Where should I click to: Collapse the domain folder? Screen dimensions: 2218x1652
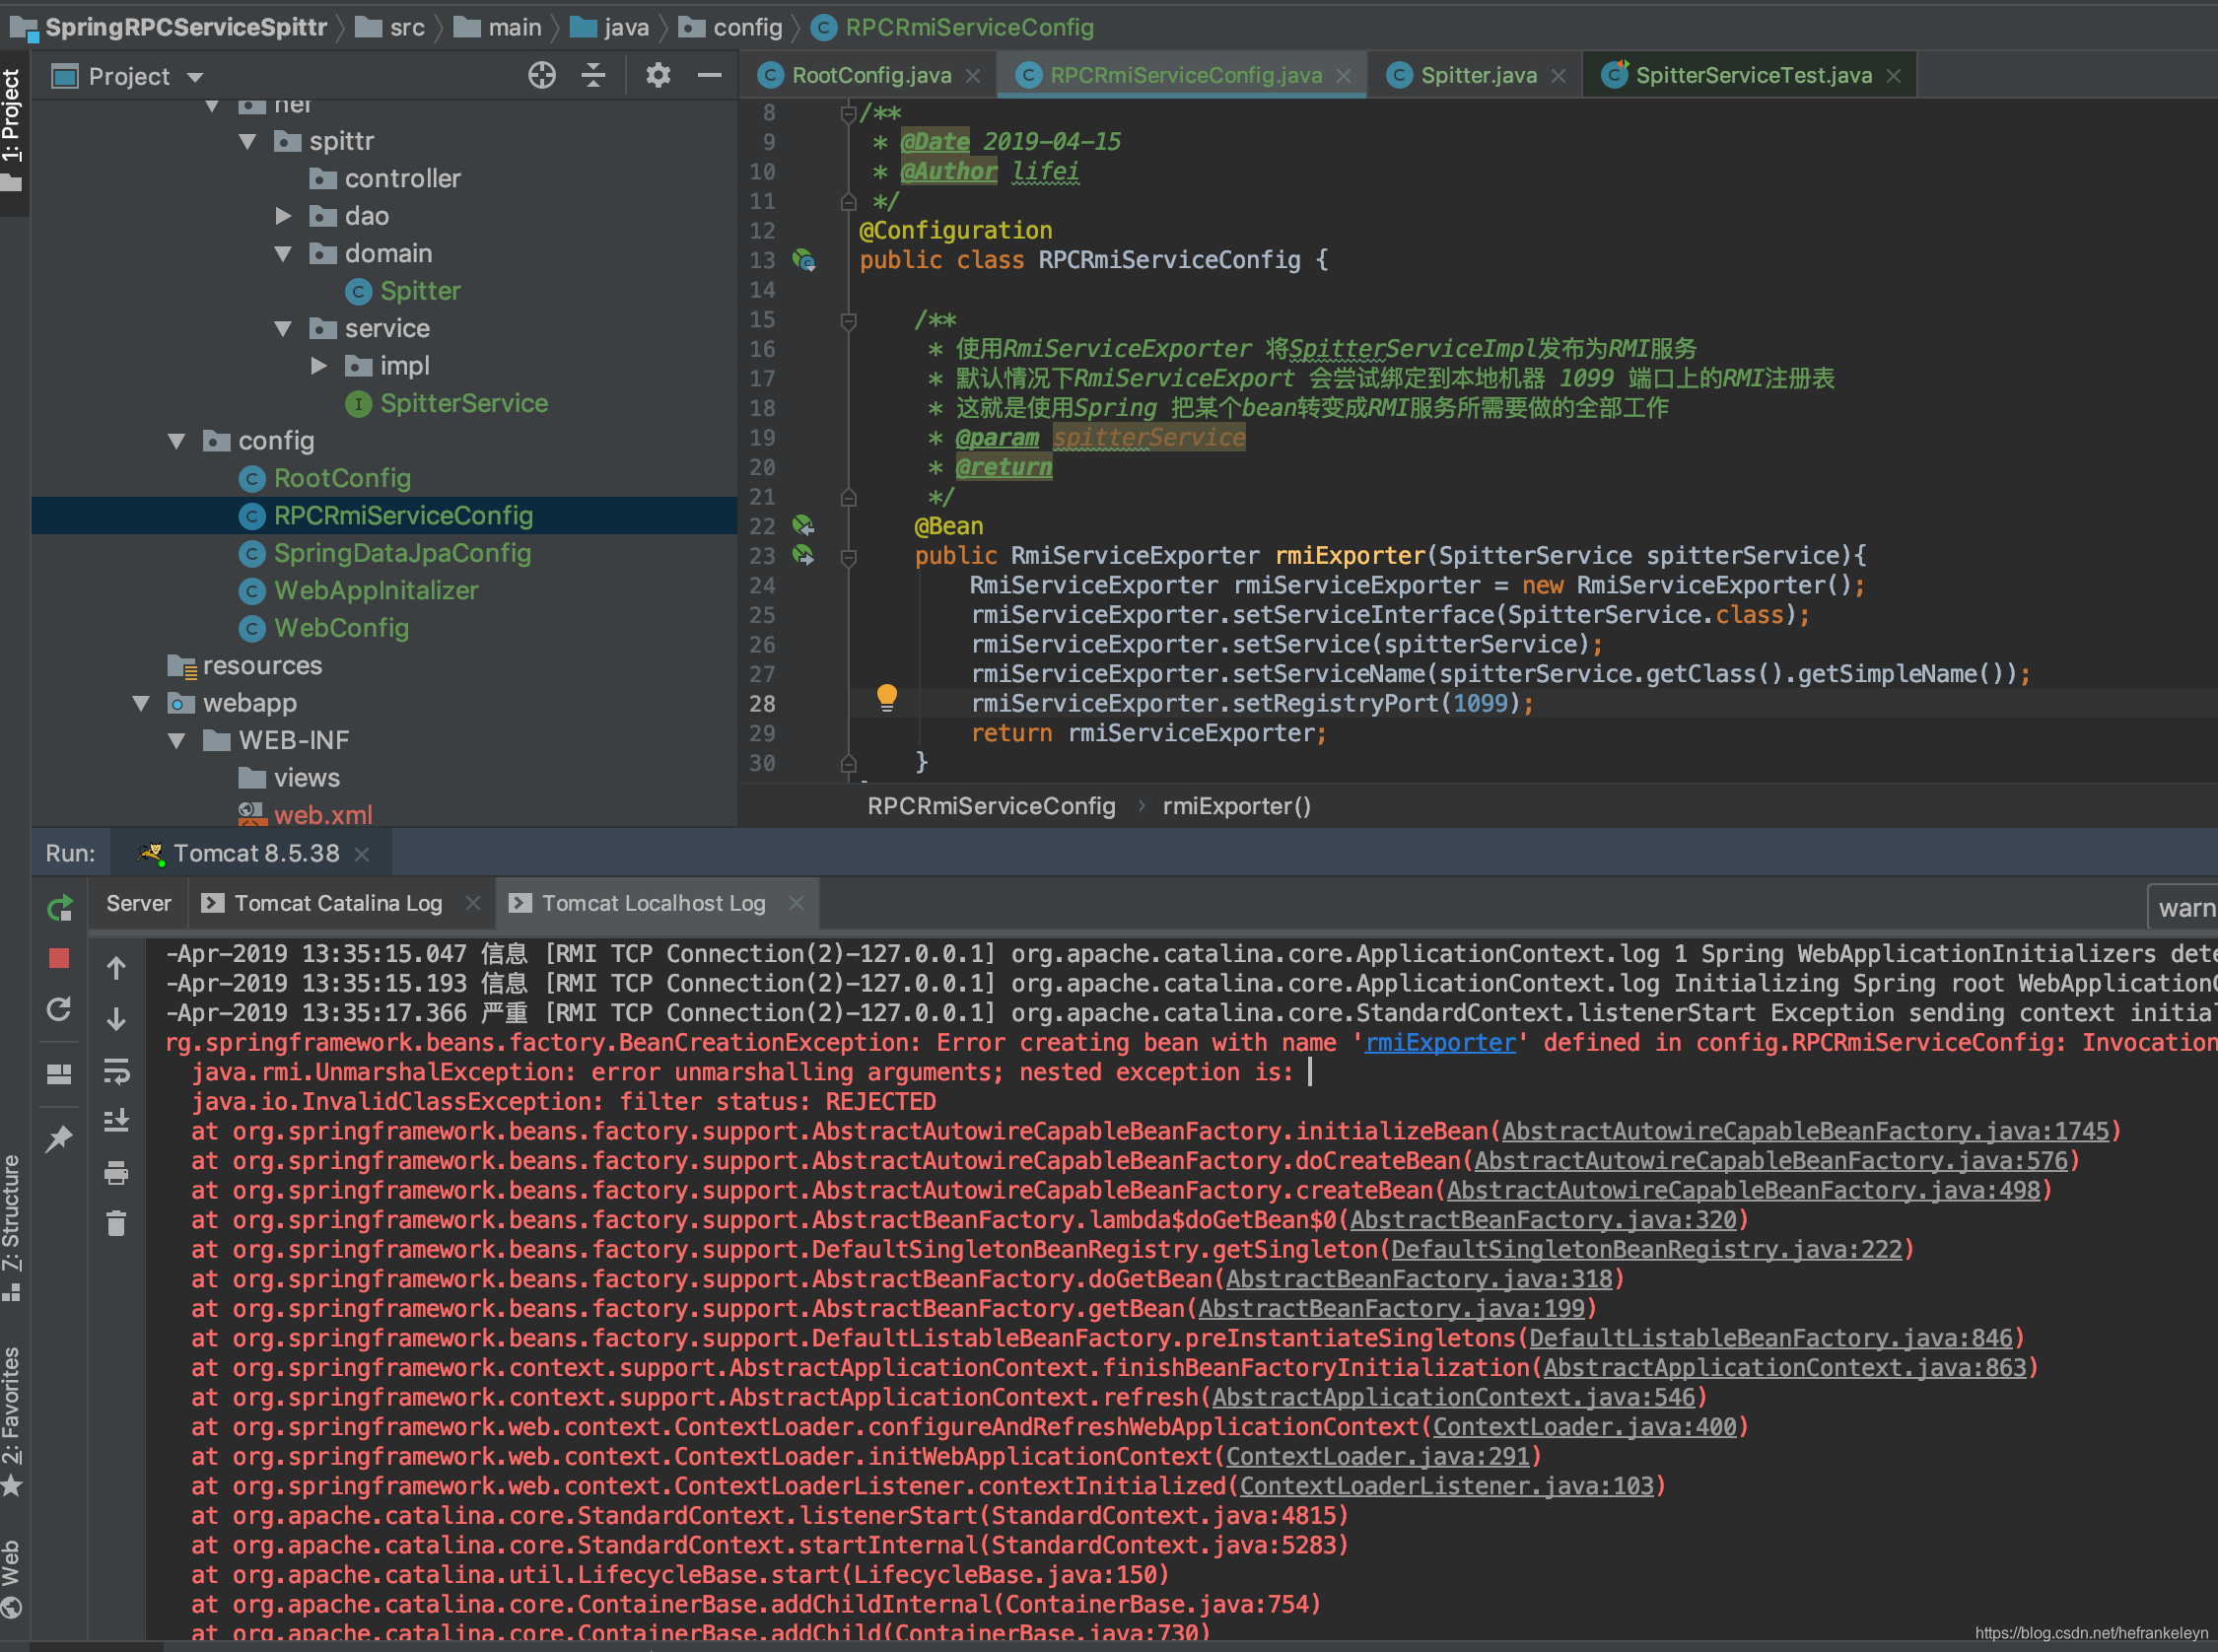(x=283, y=254)
